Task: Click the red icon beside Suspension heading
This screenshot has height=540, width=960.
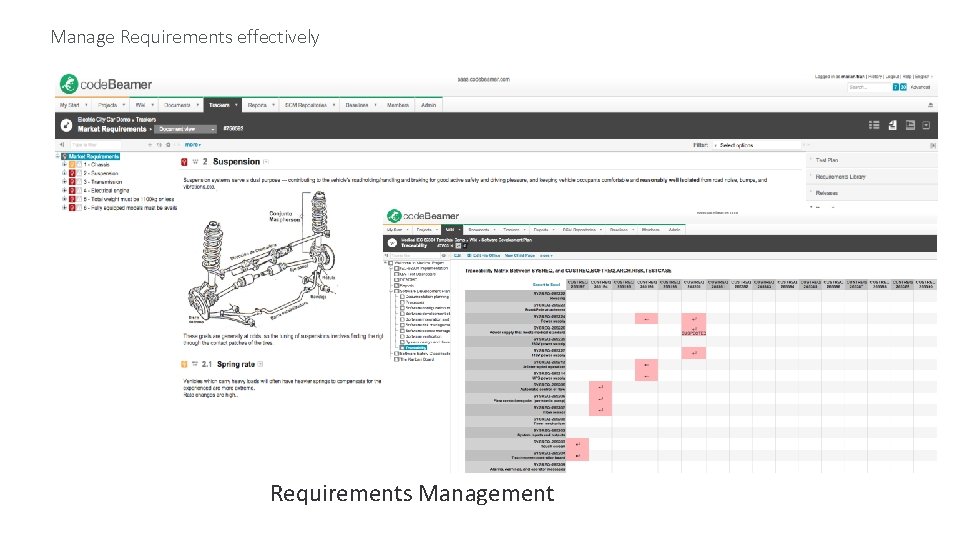Action: (x=184, y=162)
